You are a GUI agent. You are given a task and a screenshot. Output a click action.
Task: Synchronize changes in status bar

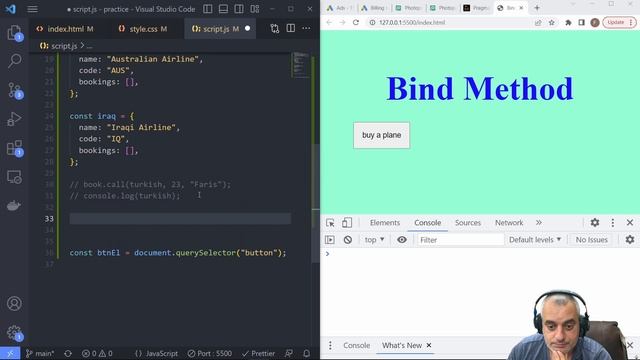[x=68, y=353]
